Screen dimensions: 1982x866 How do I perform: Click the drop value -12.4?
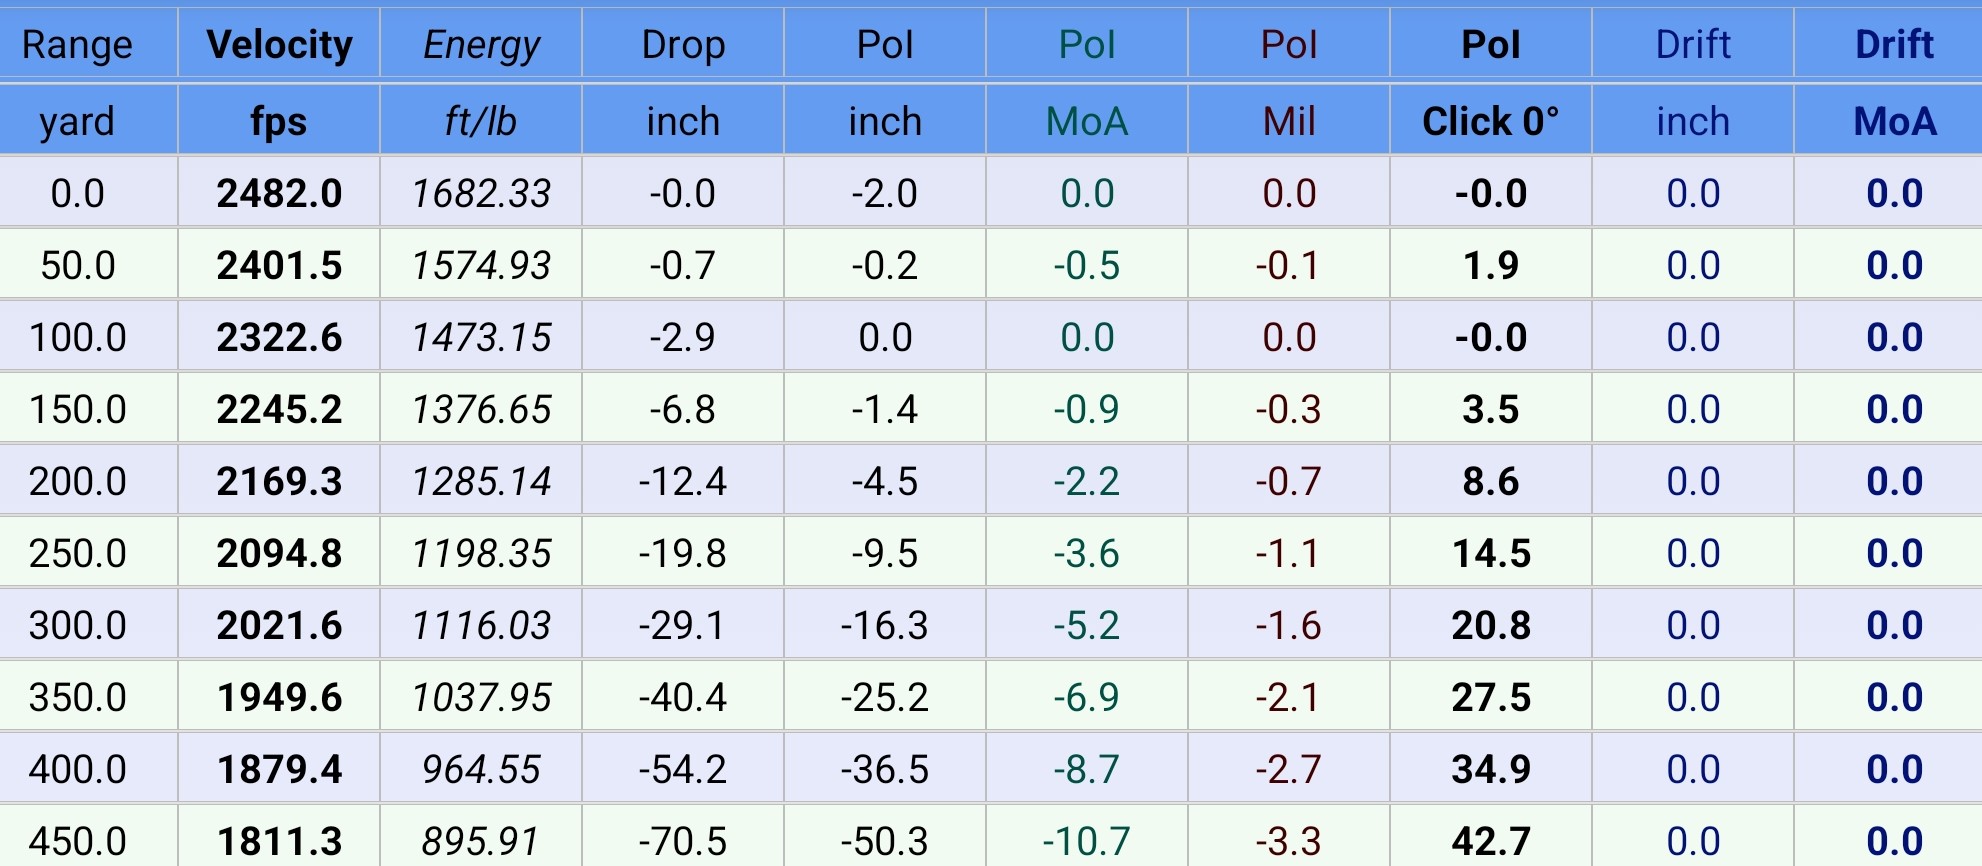[x=683, y=481]
